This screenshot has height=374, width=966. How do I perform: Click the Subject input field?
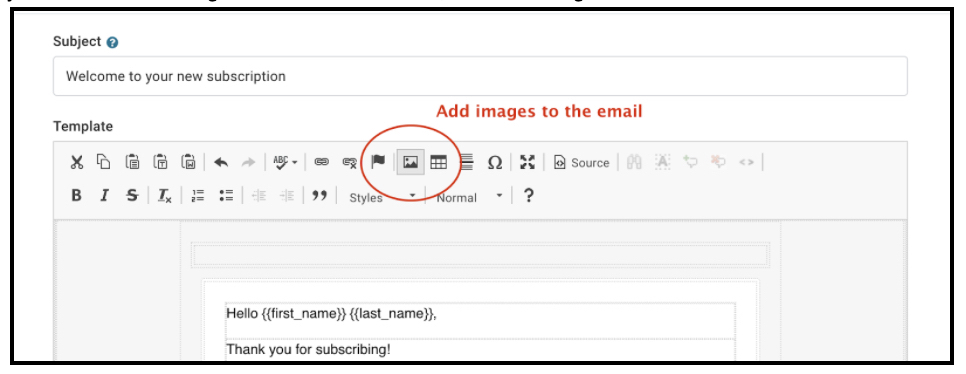[480, 76]
